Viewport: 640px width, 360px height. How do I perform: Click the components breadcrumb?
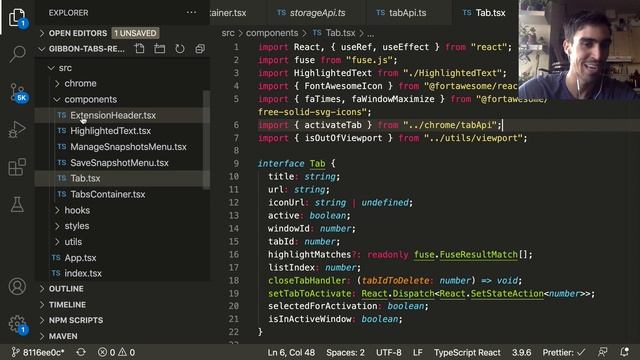tap(272, 33)
